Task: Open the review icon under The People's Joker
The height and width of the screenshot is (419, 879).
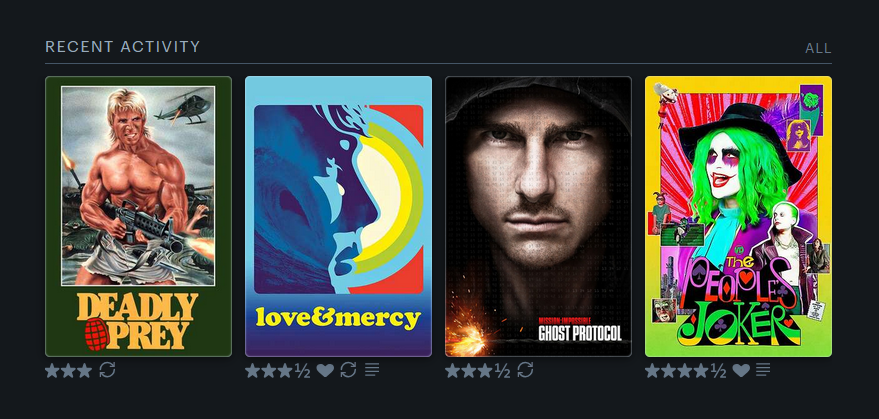Action: tap(763, 370)
